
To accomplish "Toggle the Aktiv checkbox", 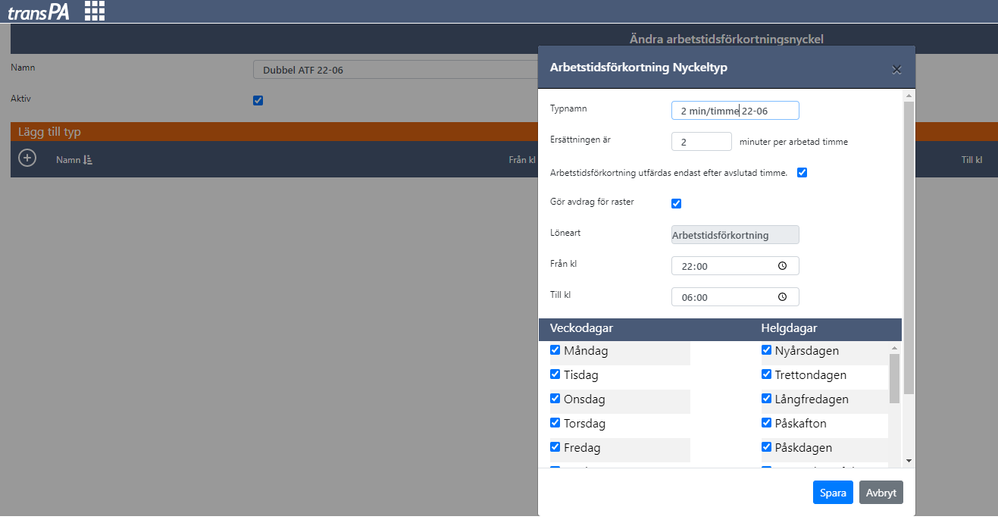I will [x=258, y=100].
